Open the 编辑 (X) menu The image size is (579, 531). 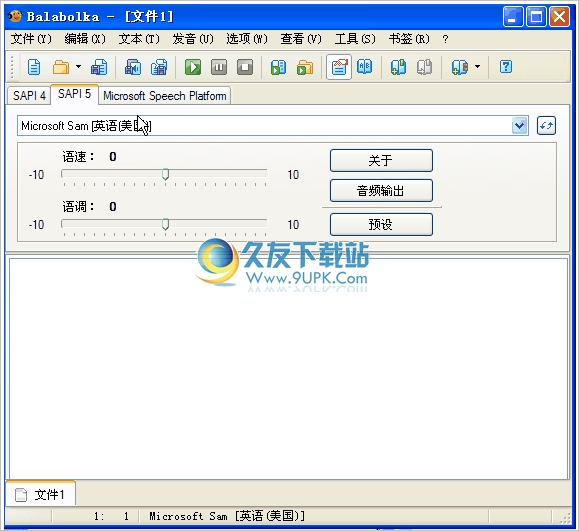[85, 39]
